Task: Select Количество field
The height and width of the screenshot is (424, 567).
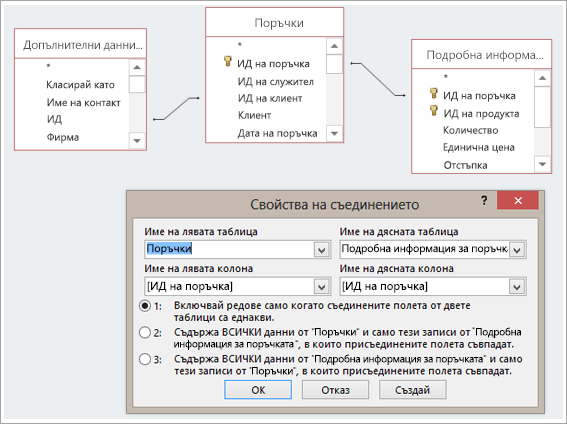Action: tap(470, 130)
